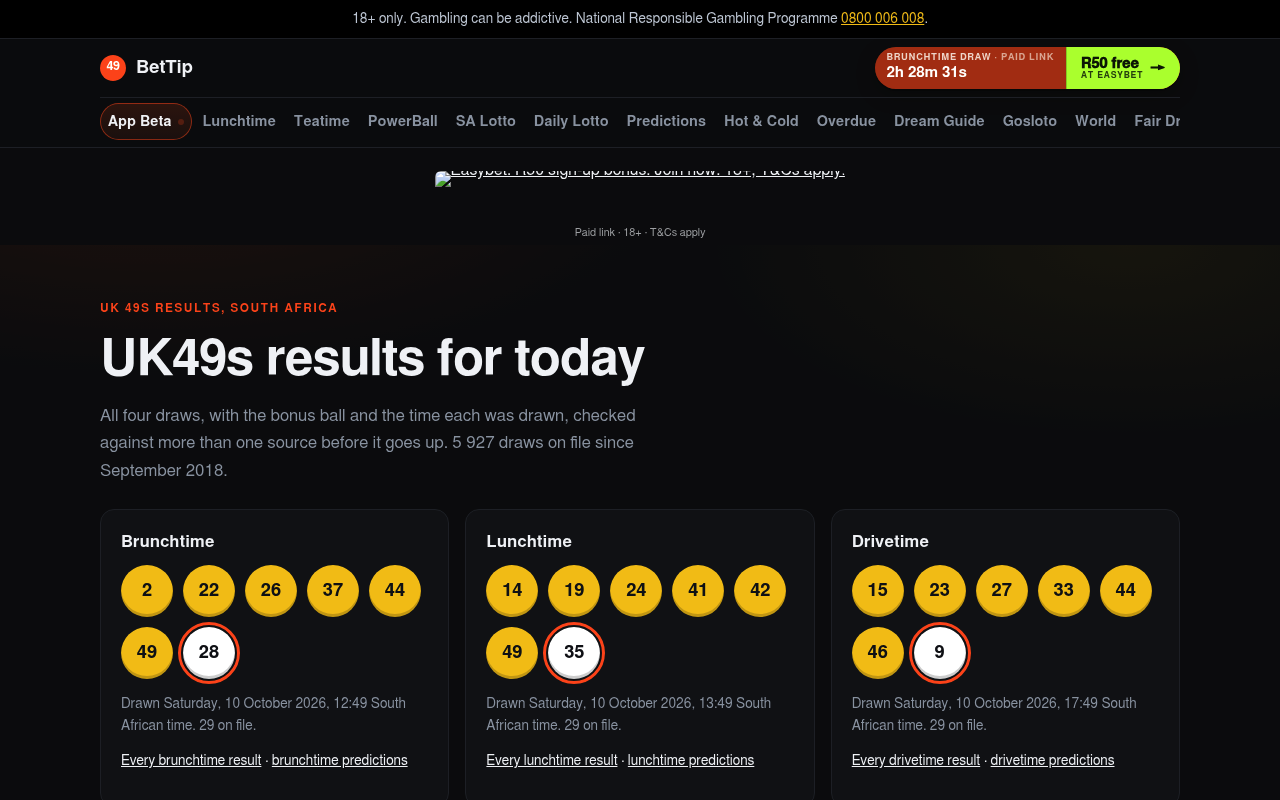Screen dimensions: 1280x800
Task: Click Drivetime ball number 15
Action: [x=878, y=590]
